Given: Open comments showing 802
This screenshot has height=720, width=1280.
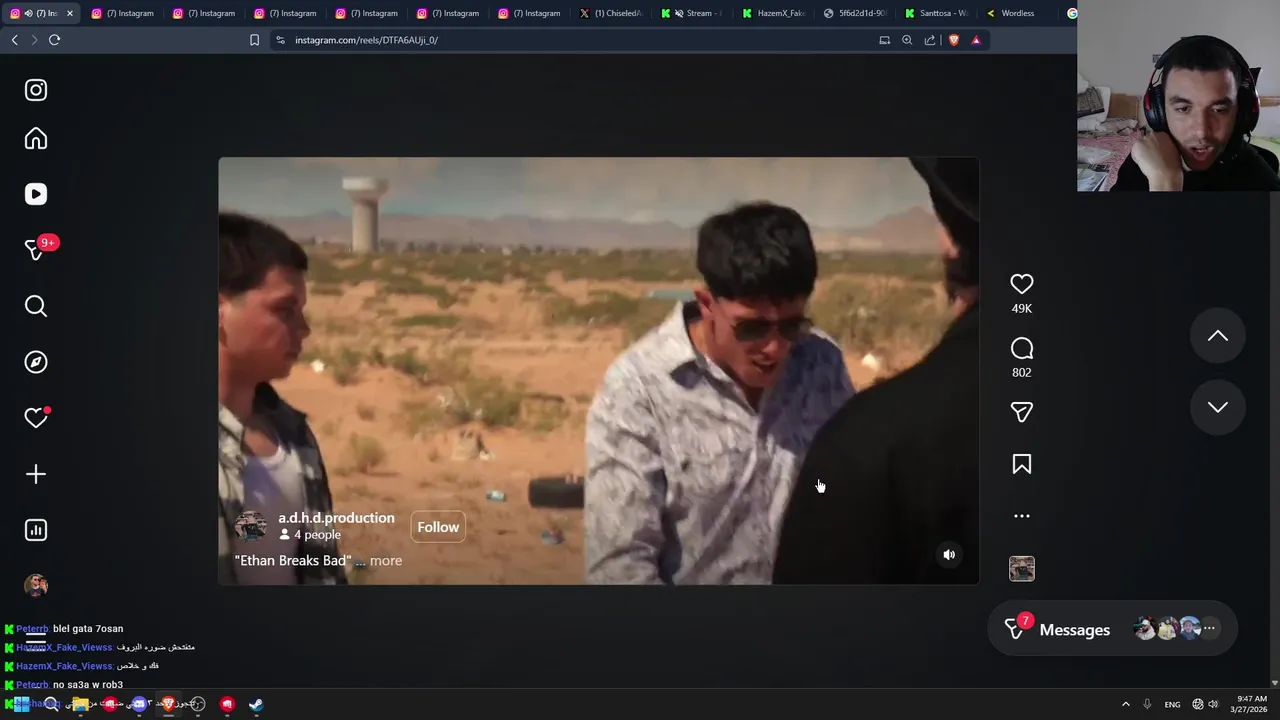Looking at the screenshot, I should tap(1021, 348).
